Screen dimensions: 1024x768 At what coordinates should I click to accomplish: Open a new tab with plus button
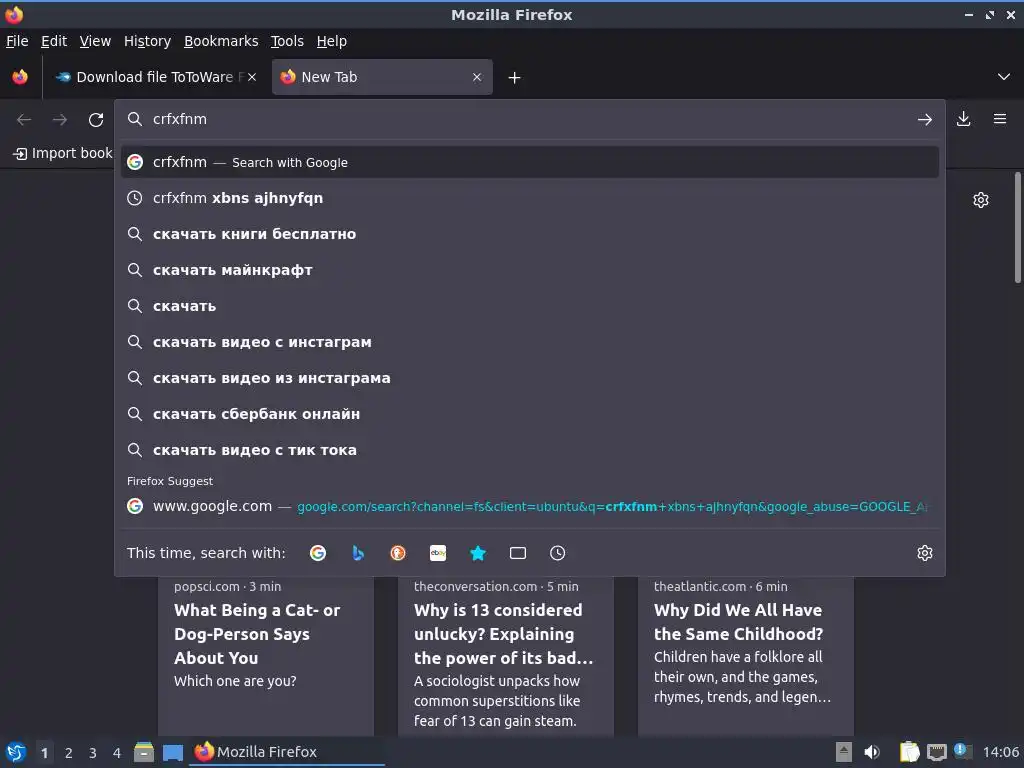(515, 78)
